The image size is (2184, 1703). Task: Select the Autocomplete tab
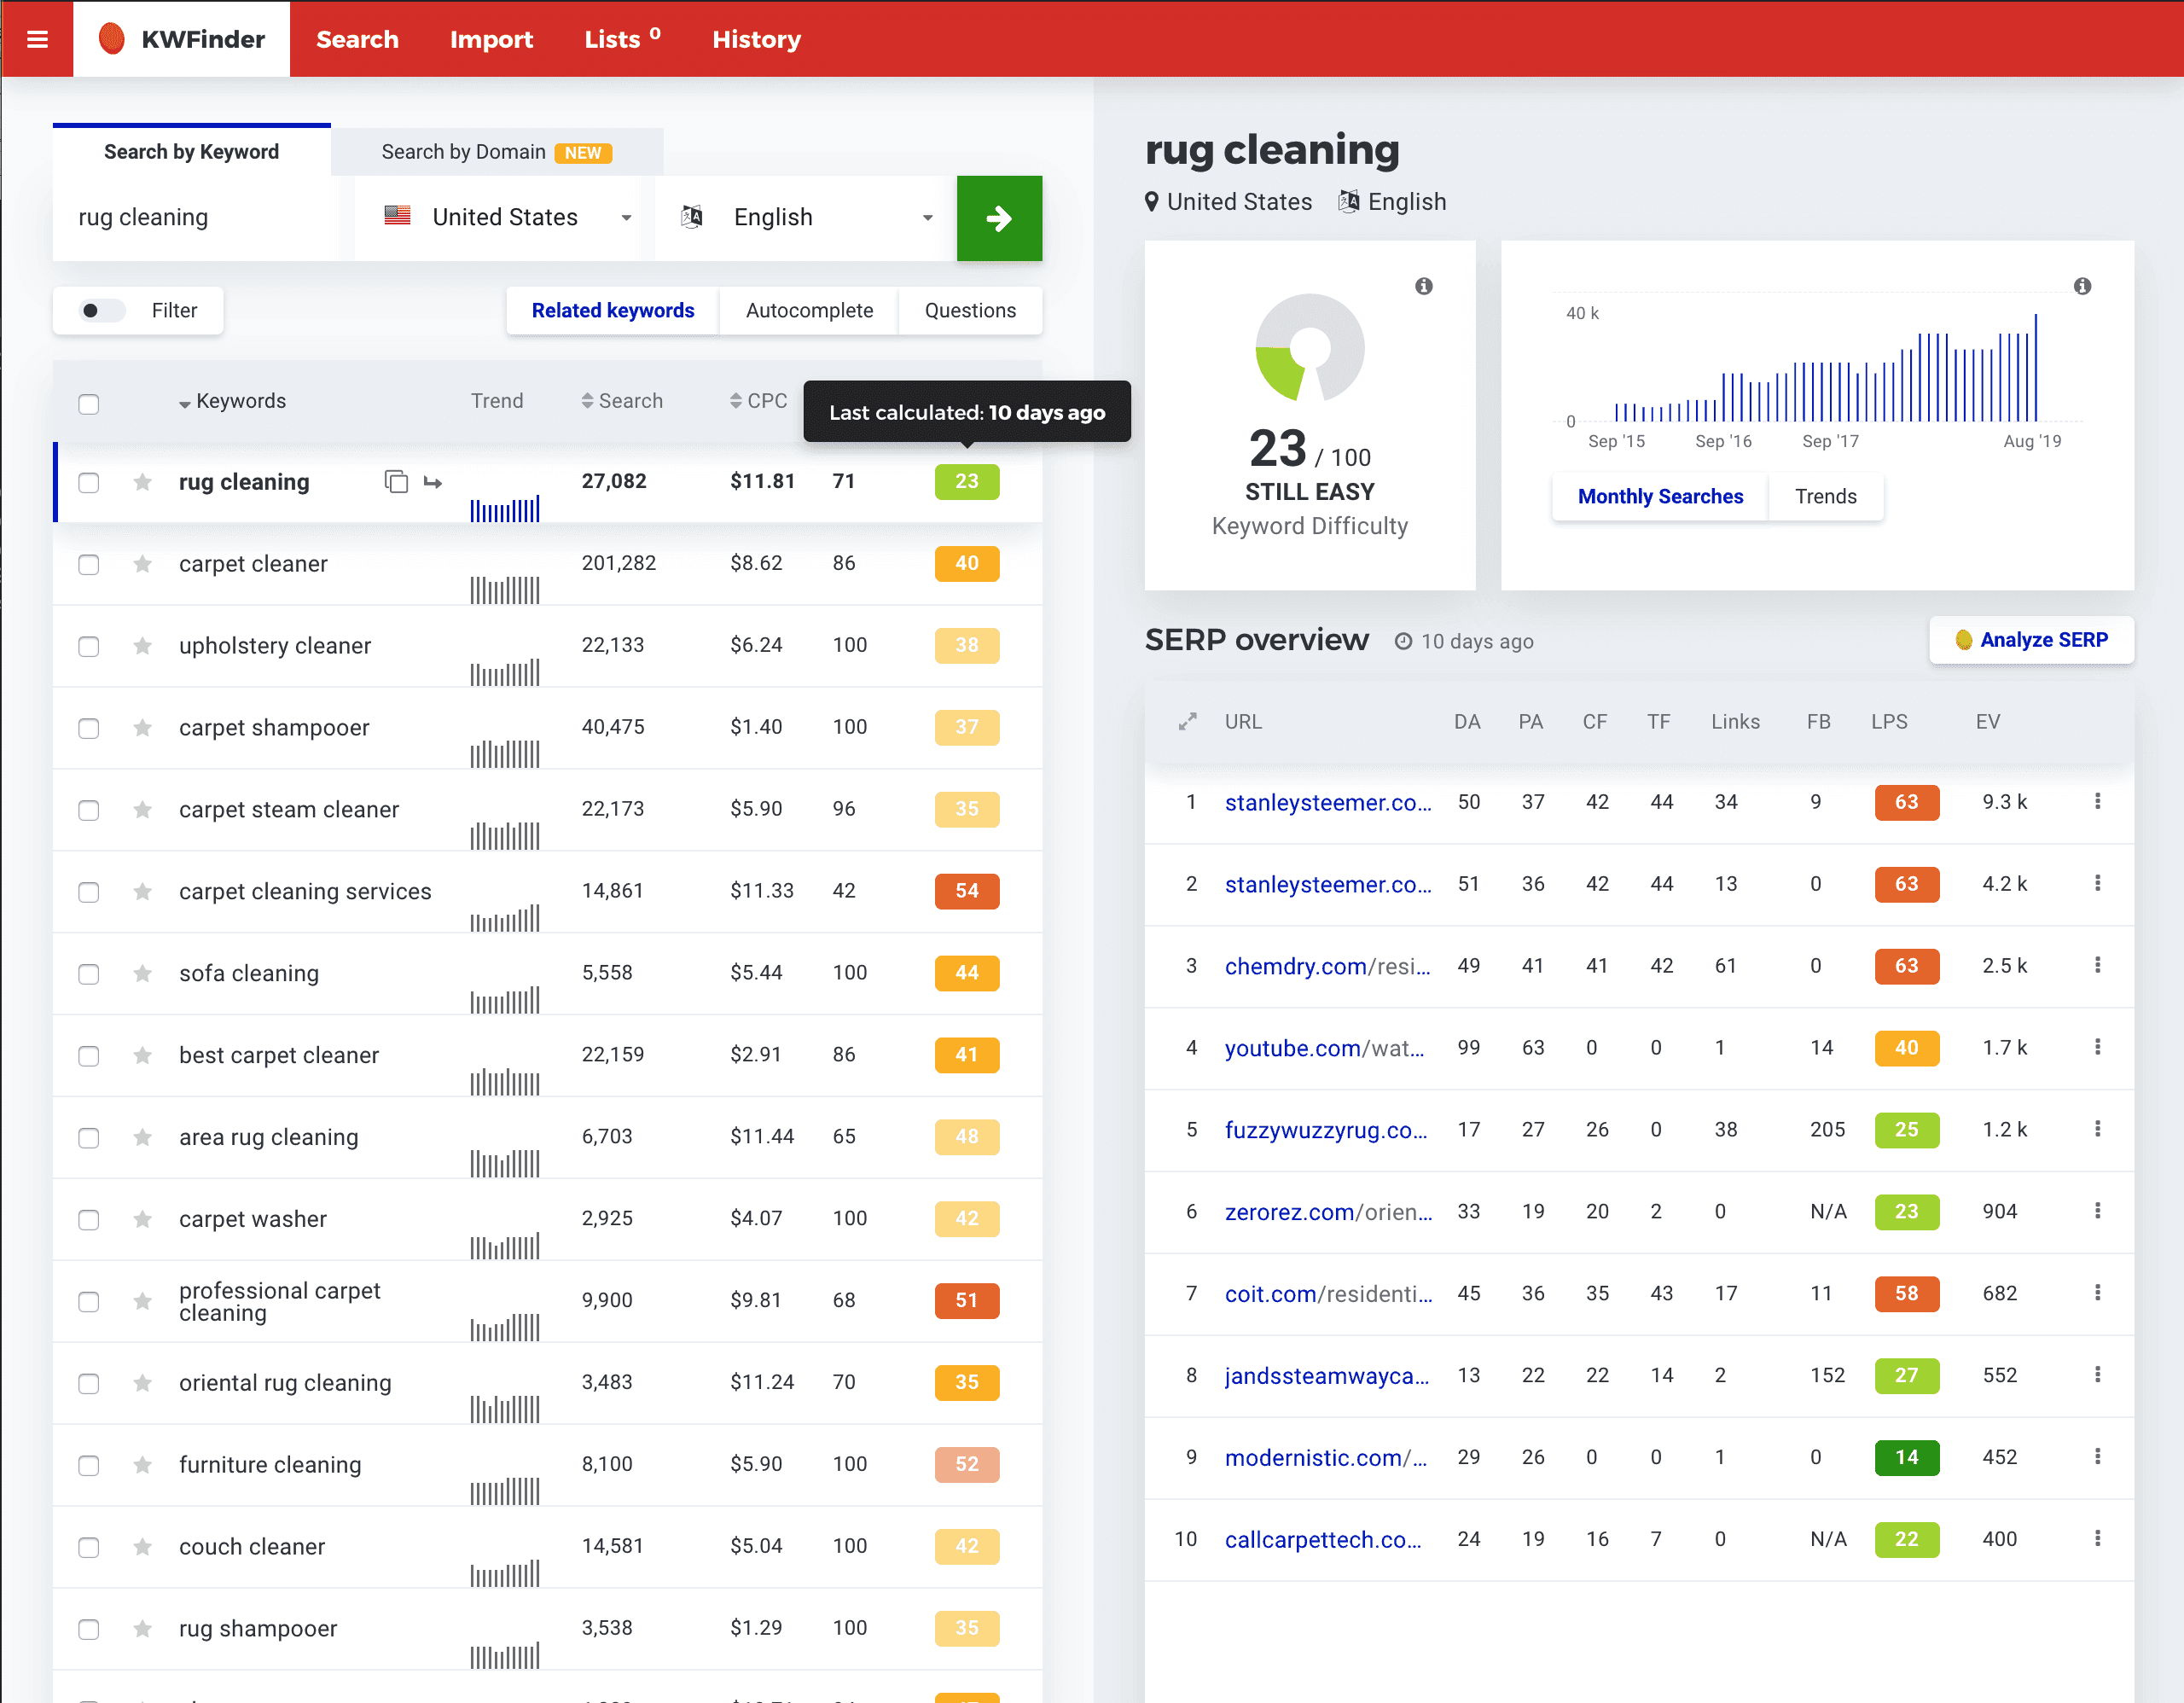click(808, 311)
